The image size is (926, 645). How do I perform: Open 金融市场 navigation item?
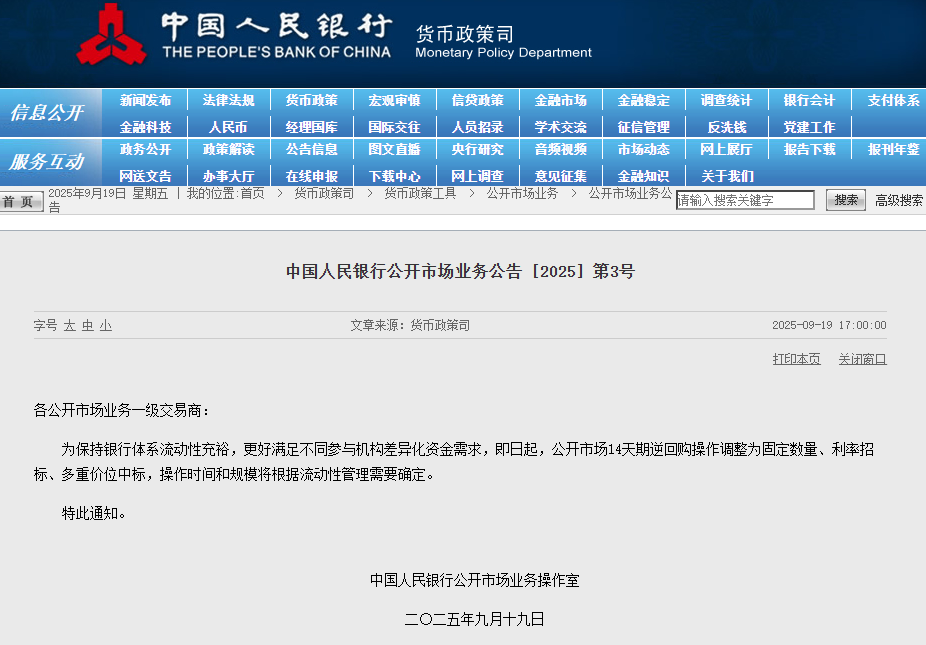560,100
